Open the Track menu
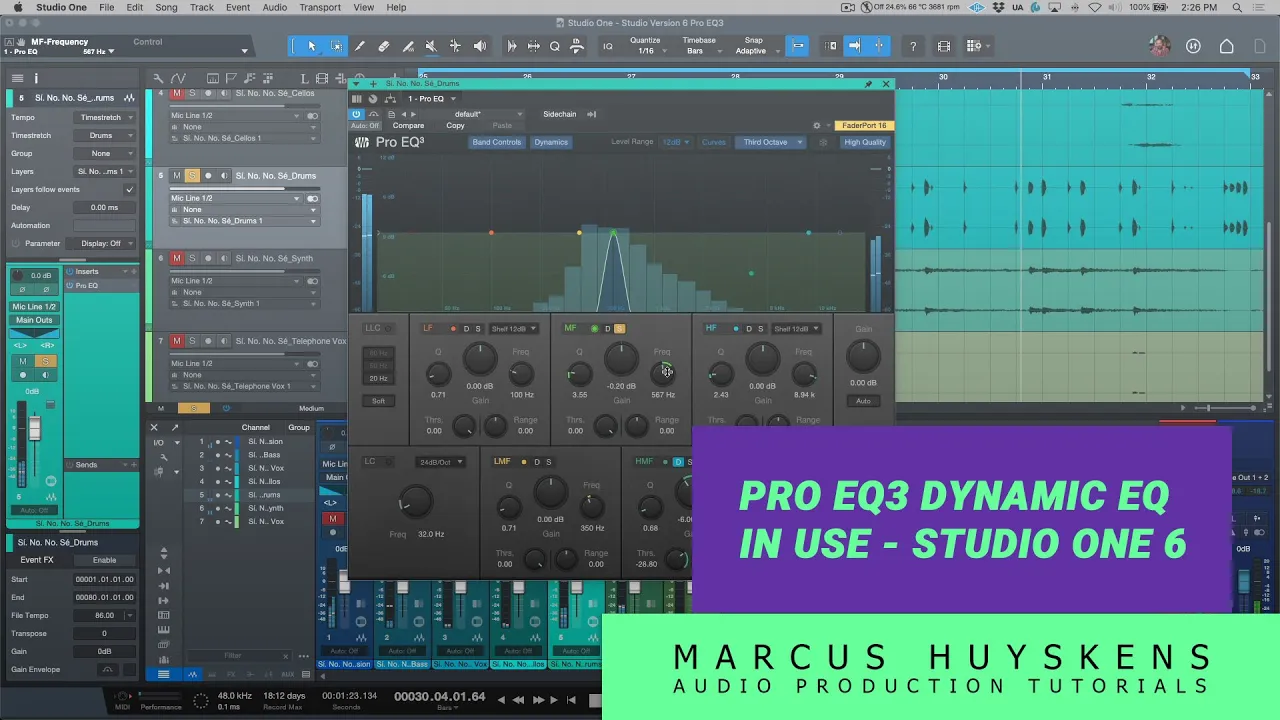This screenshot has height=720, width=1280. pos(202,7)
